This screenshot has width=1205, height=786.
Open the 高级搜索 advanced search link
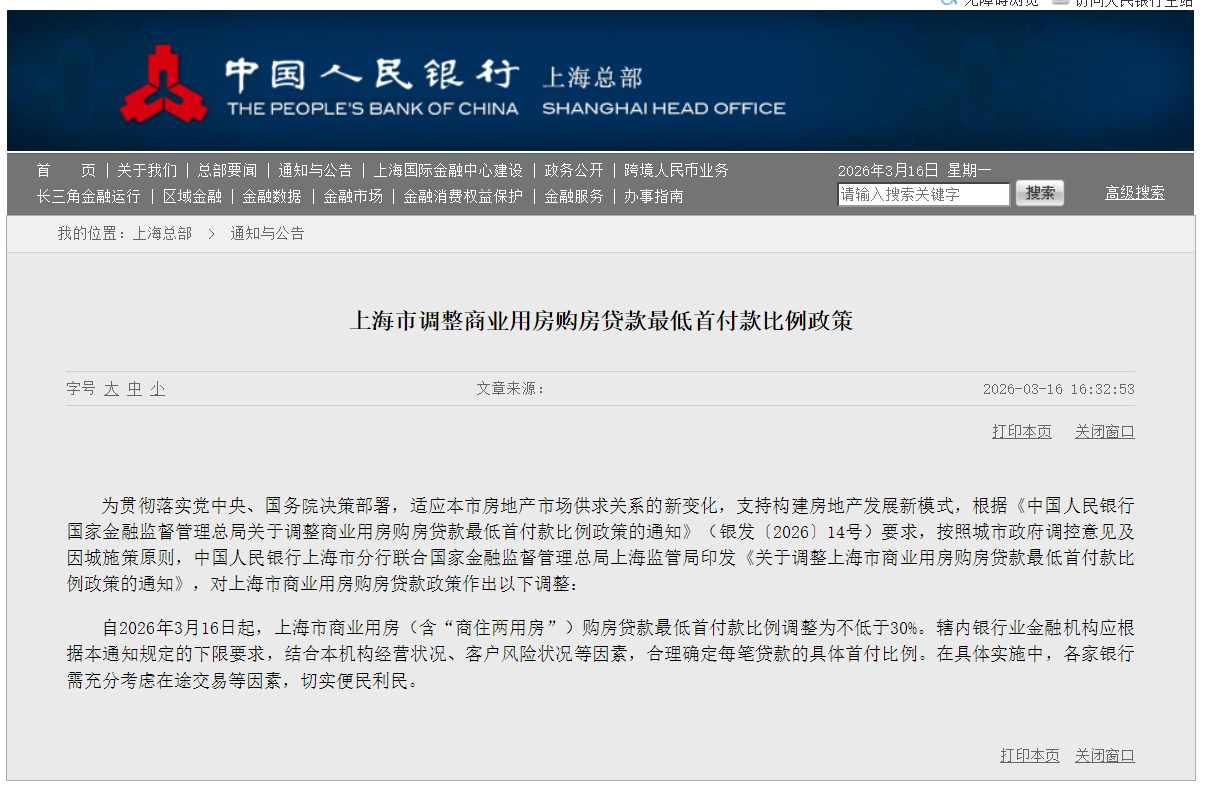click(x=1134, y=193)
